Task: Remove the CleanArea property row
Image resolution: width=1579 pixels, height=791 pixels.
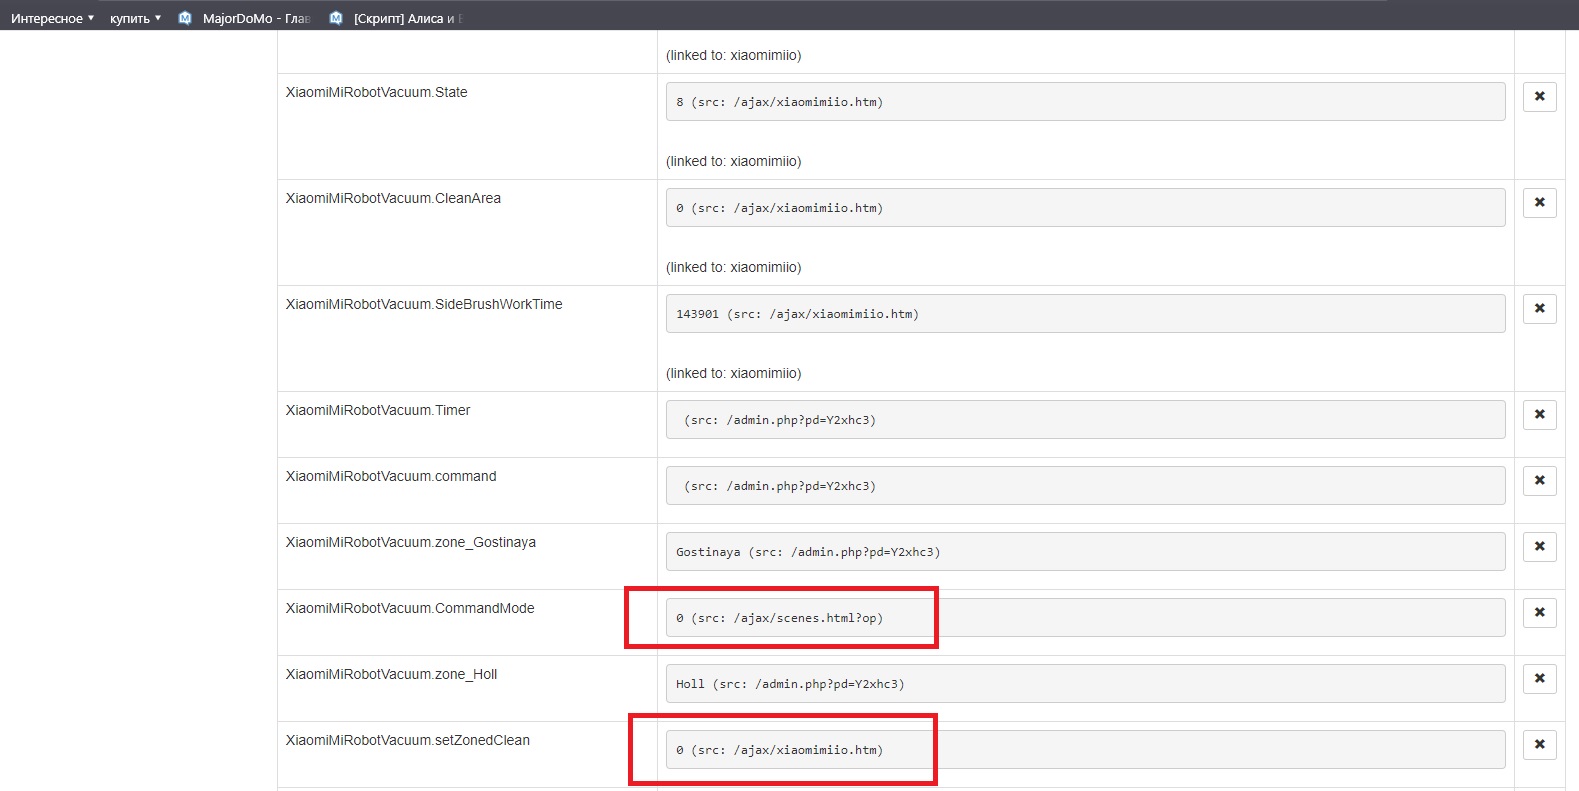Action: click(1539, 203)
